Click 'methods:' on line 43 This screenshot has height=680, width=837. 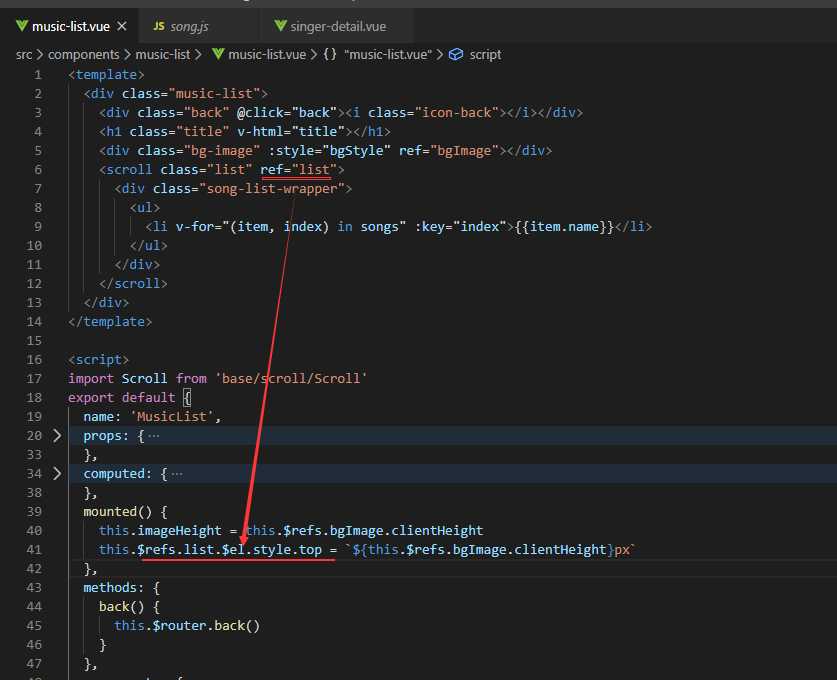tap(114, 588)
